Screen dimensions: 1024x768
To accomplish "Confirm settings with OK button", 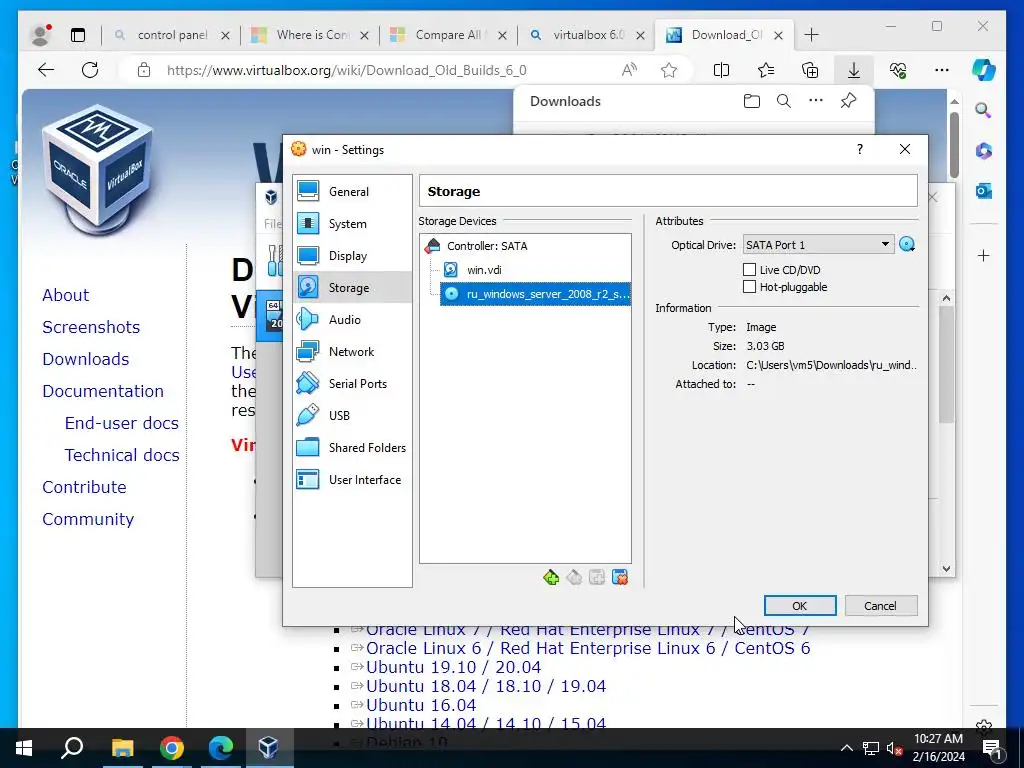I will pyautogui.click(x=799, y=605).
